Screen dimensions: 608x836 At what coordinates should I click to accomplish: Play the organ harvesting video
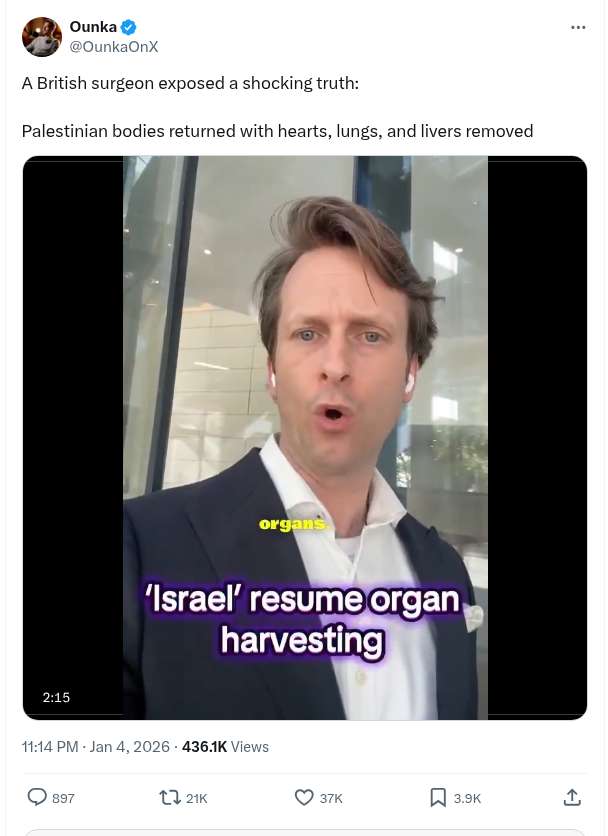(x=305, y=437)
